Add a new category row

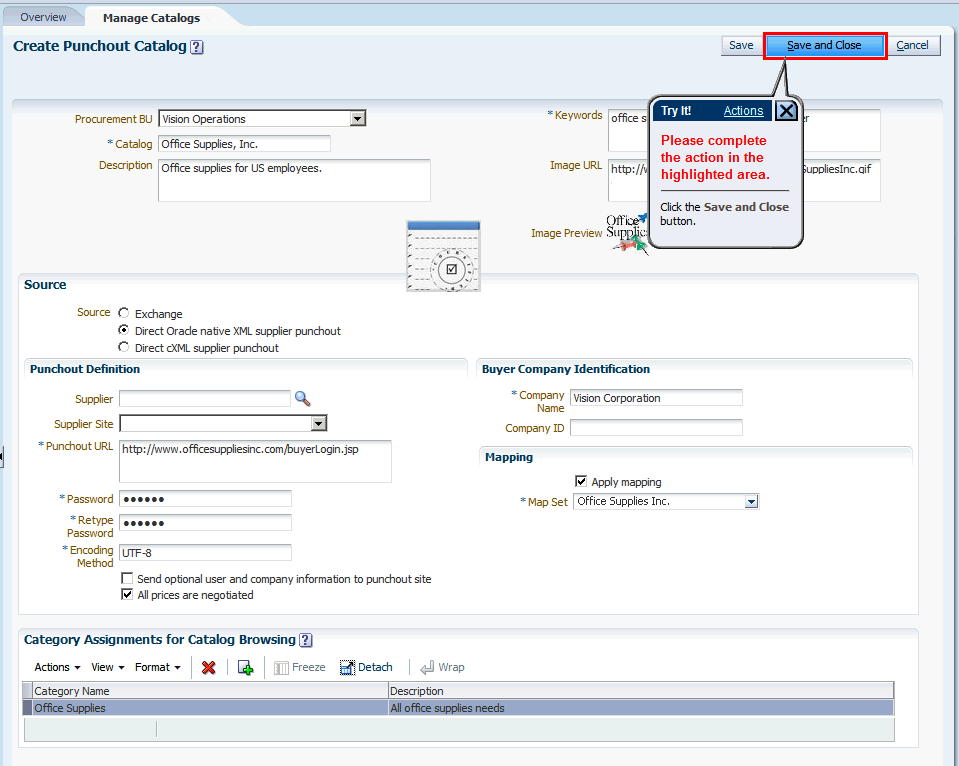(245, 667)
